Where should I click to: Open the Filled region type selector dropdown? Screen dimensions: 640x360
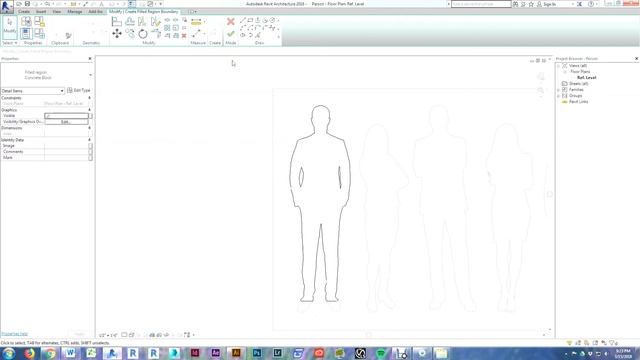(90, 75)
